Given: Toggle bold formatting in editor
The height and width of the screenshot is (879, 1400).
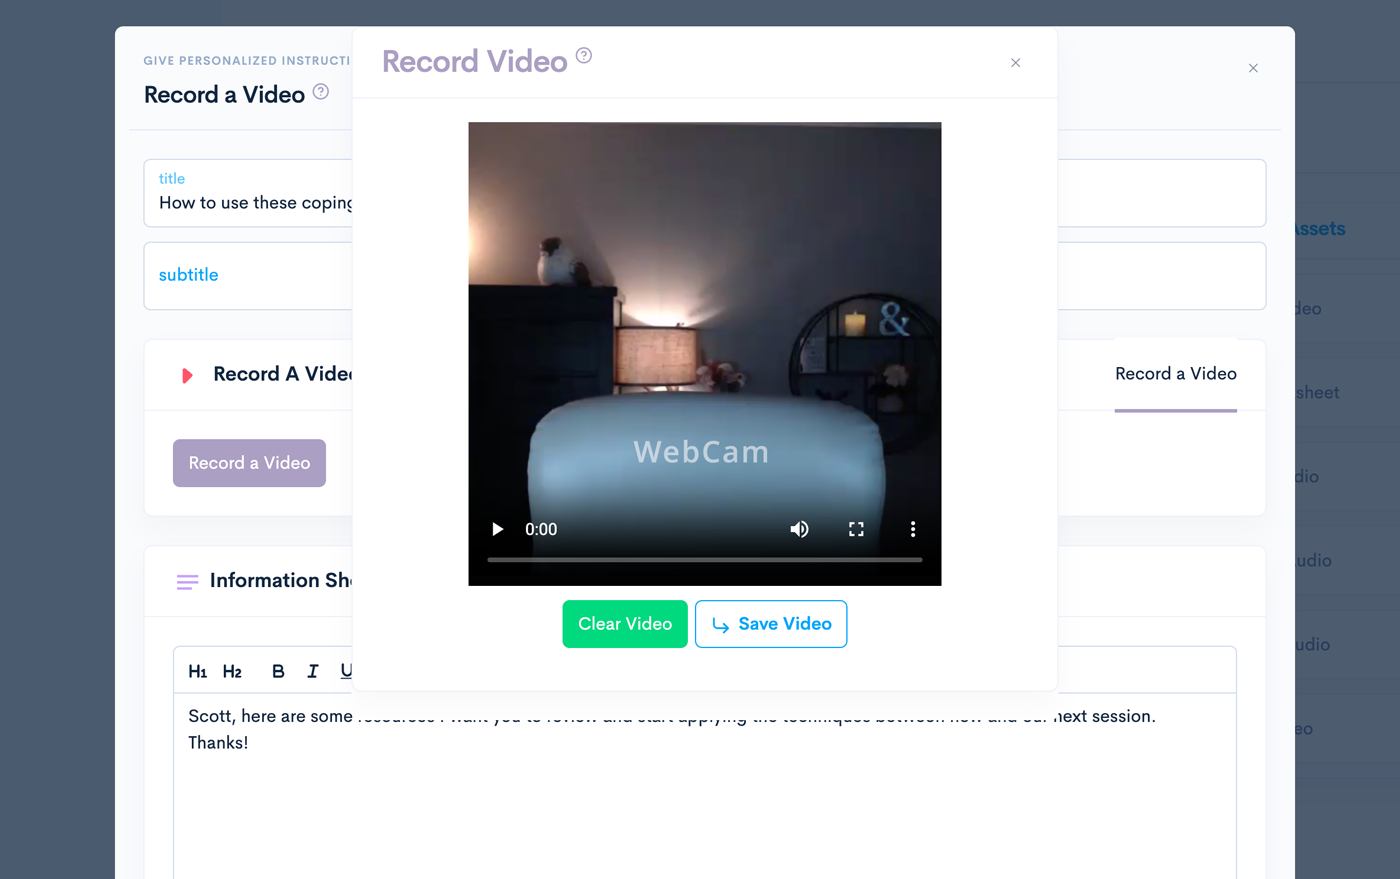Looking at the screenshot, I should (278, 672).
